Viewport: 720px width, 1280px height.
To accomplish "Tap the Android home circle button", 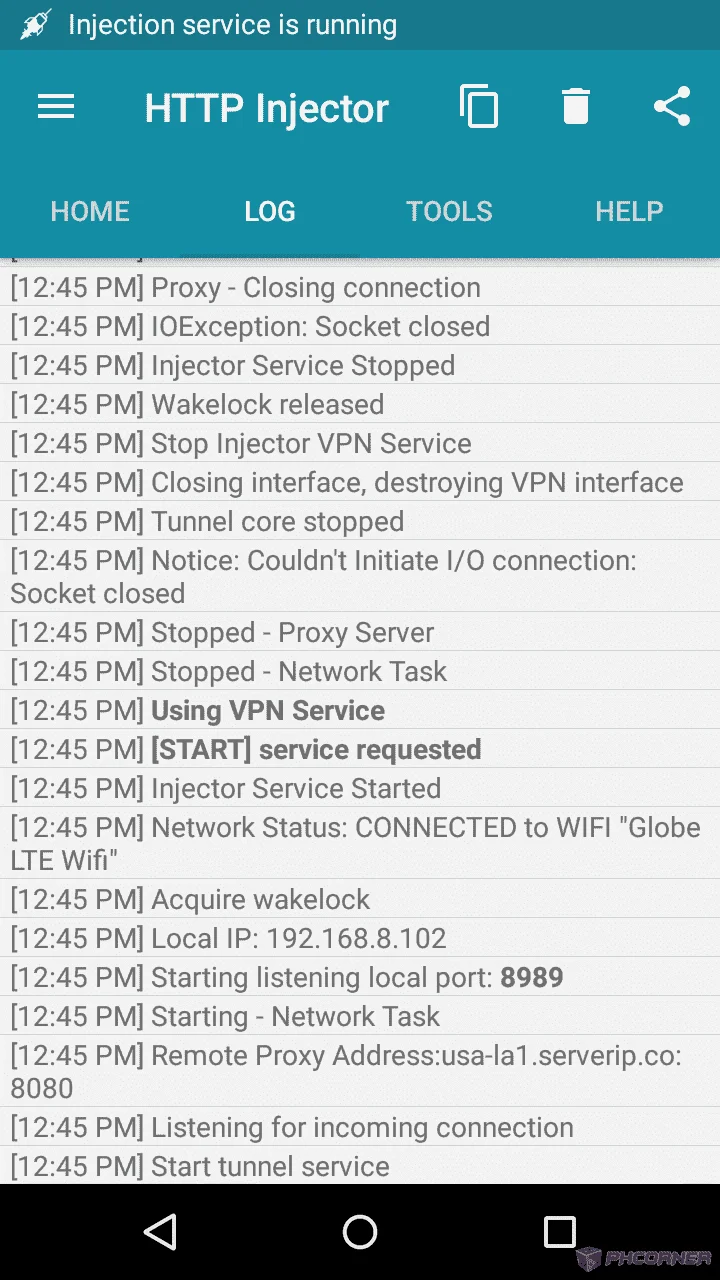I will tap(360, 1232).
